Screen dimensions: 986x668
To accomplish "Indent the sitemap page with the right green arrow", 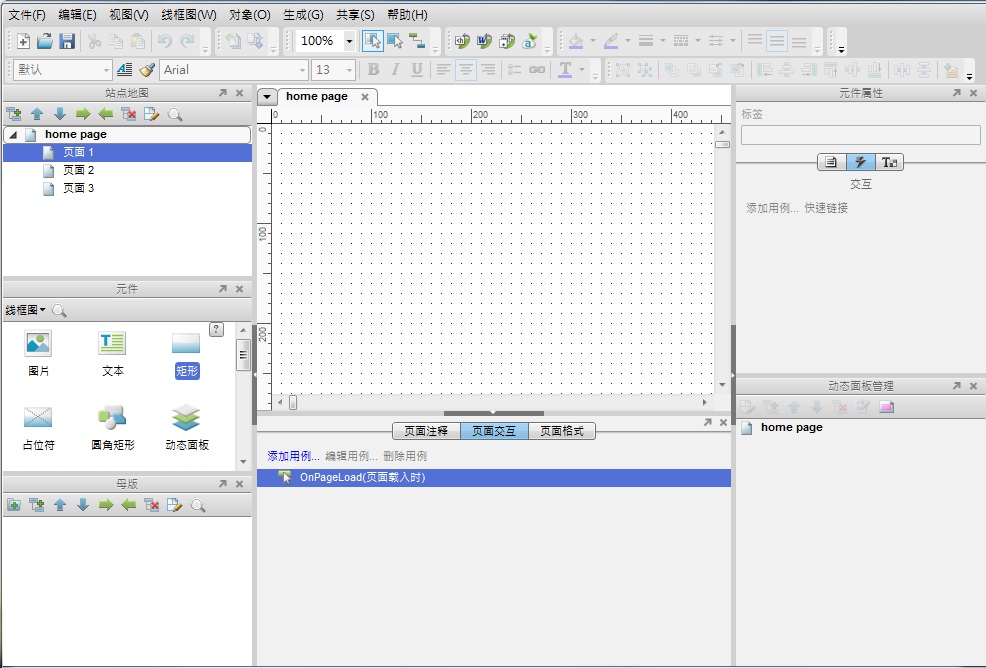I will (82, 114).
